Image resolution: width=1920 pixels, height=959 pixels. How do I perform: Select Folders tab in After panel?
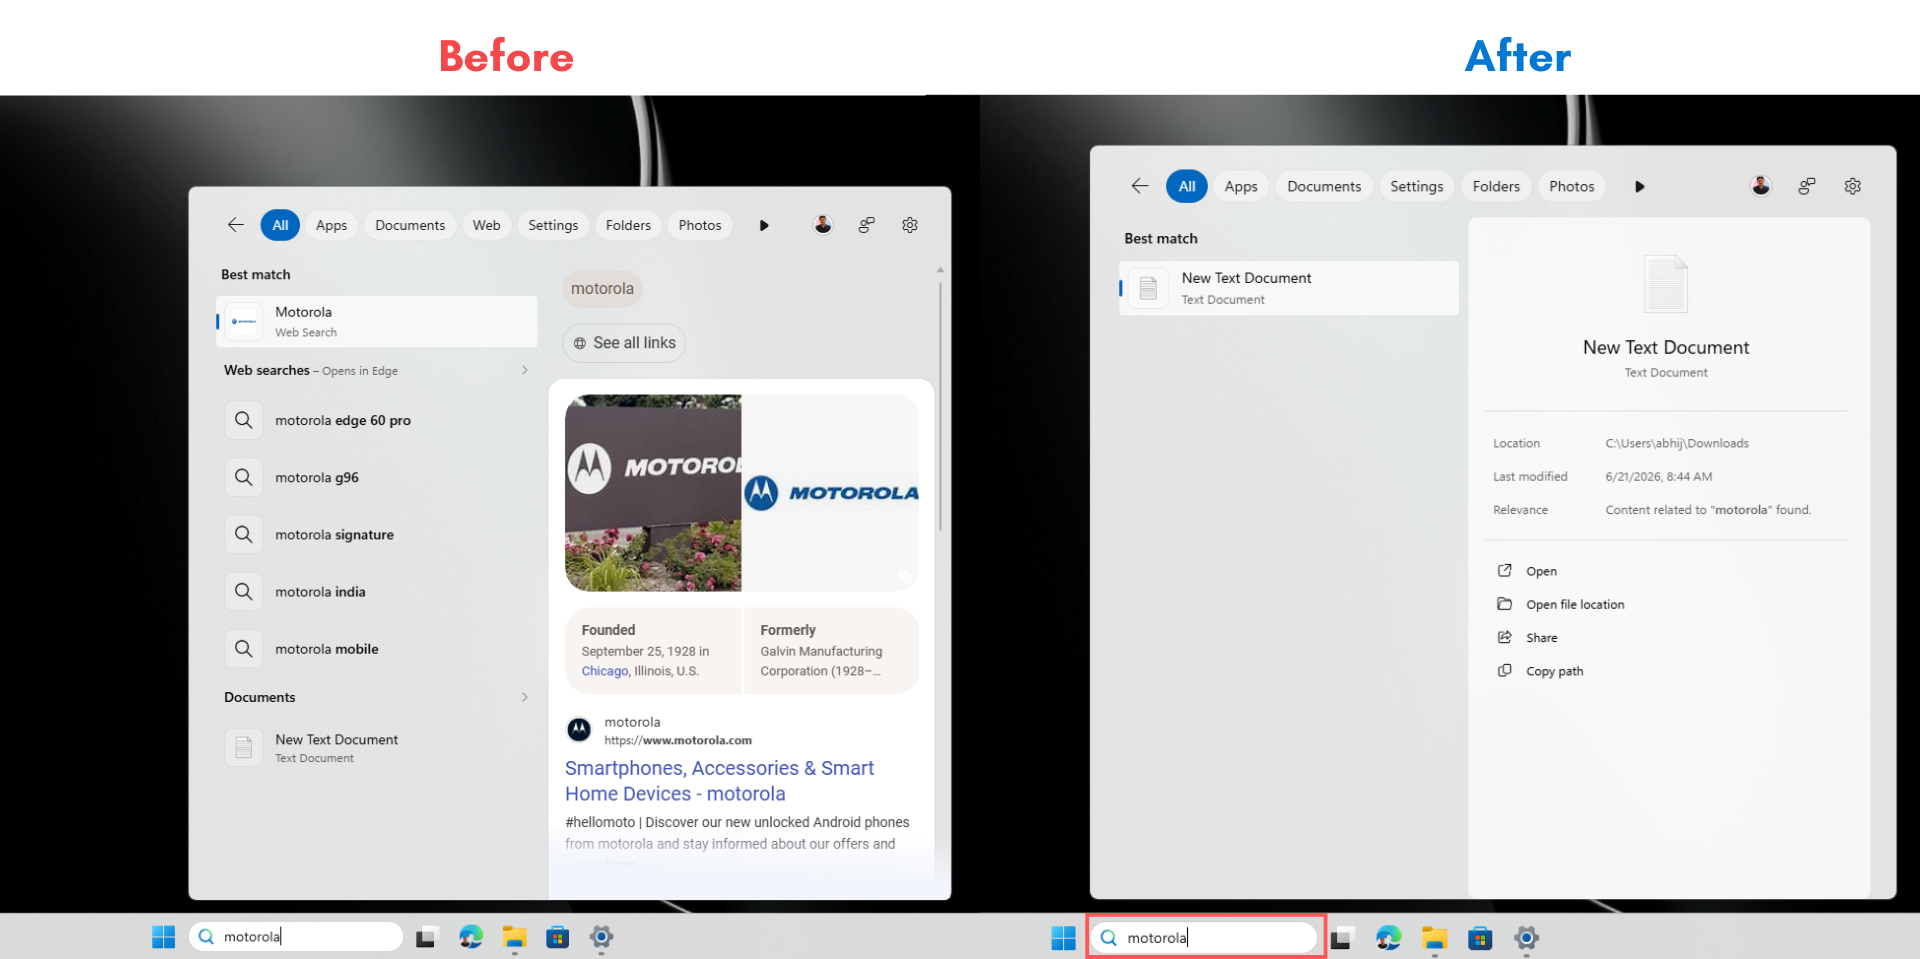[x=1496, y=186]
